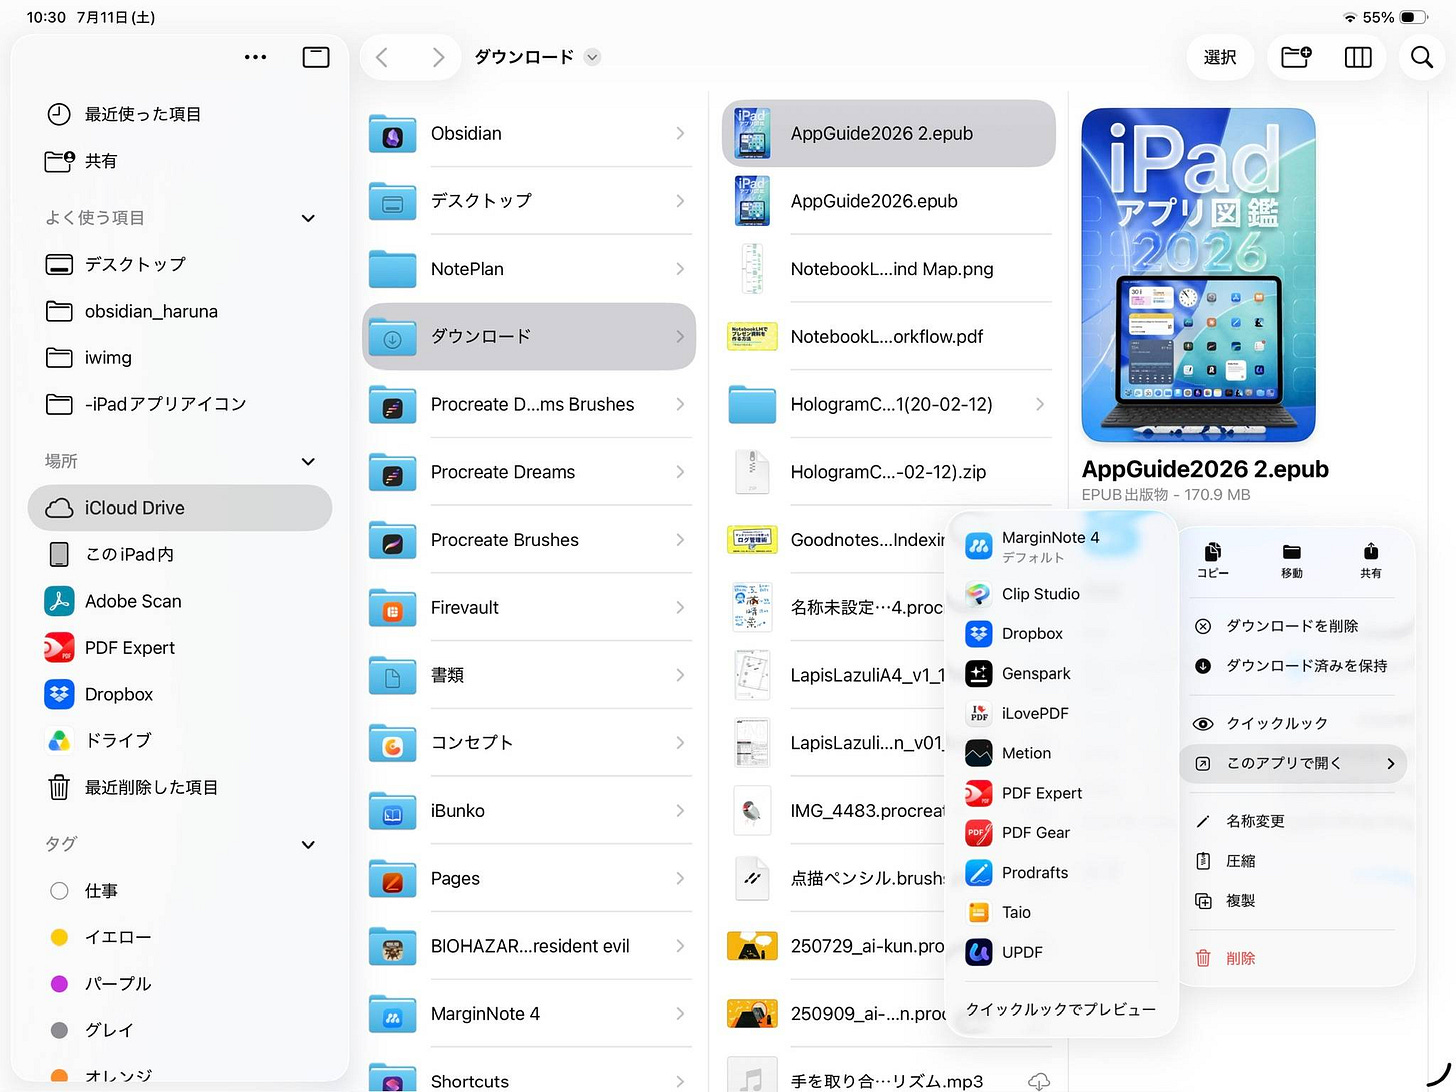Choose Dropbox in the open-with list
This screenshot has width=1456, height=1092.
(1060, 634)
